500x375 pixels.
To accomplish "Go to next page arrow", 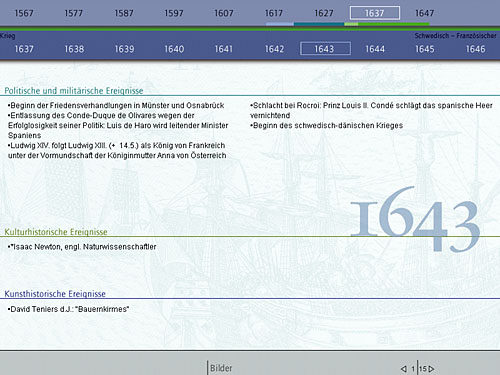I will pos(431,369).
